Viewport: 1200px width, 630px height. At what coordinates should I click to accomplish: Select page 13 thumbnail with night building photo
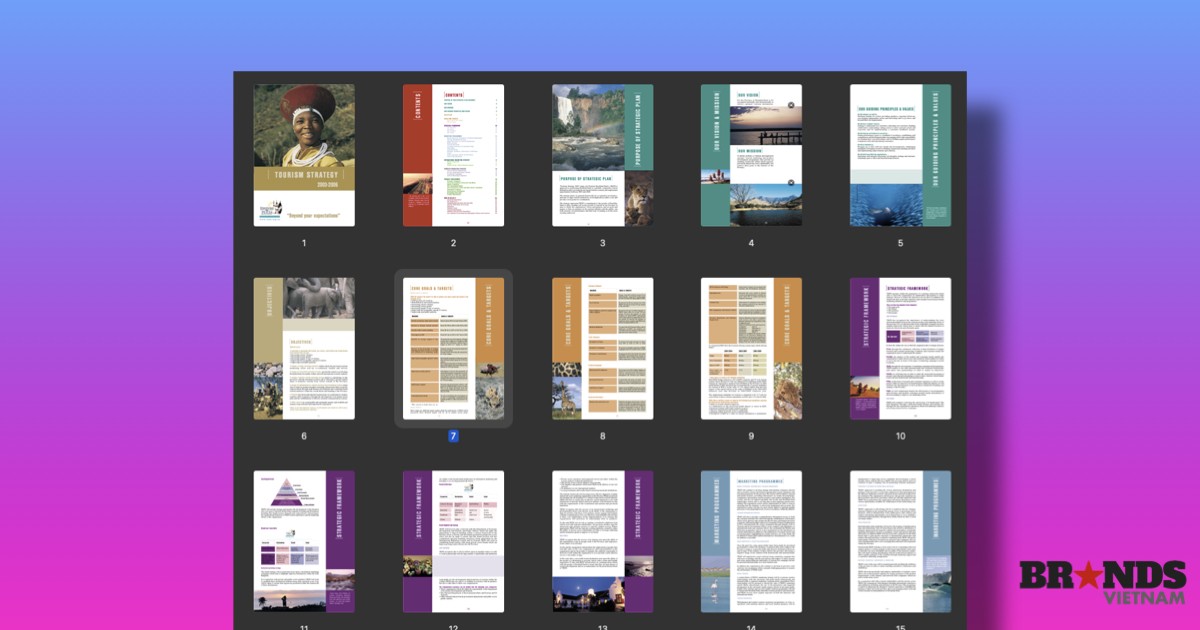(x=603, y=541)
